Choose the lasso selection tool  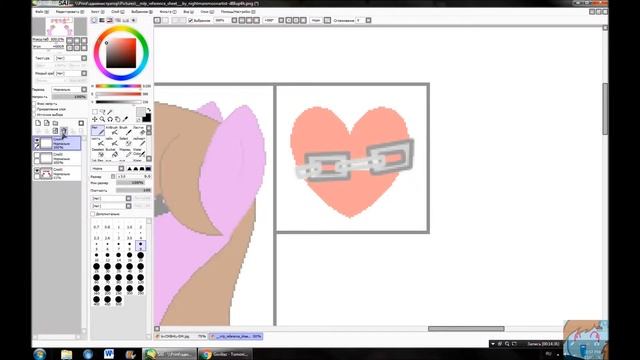coord(102,112)
